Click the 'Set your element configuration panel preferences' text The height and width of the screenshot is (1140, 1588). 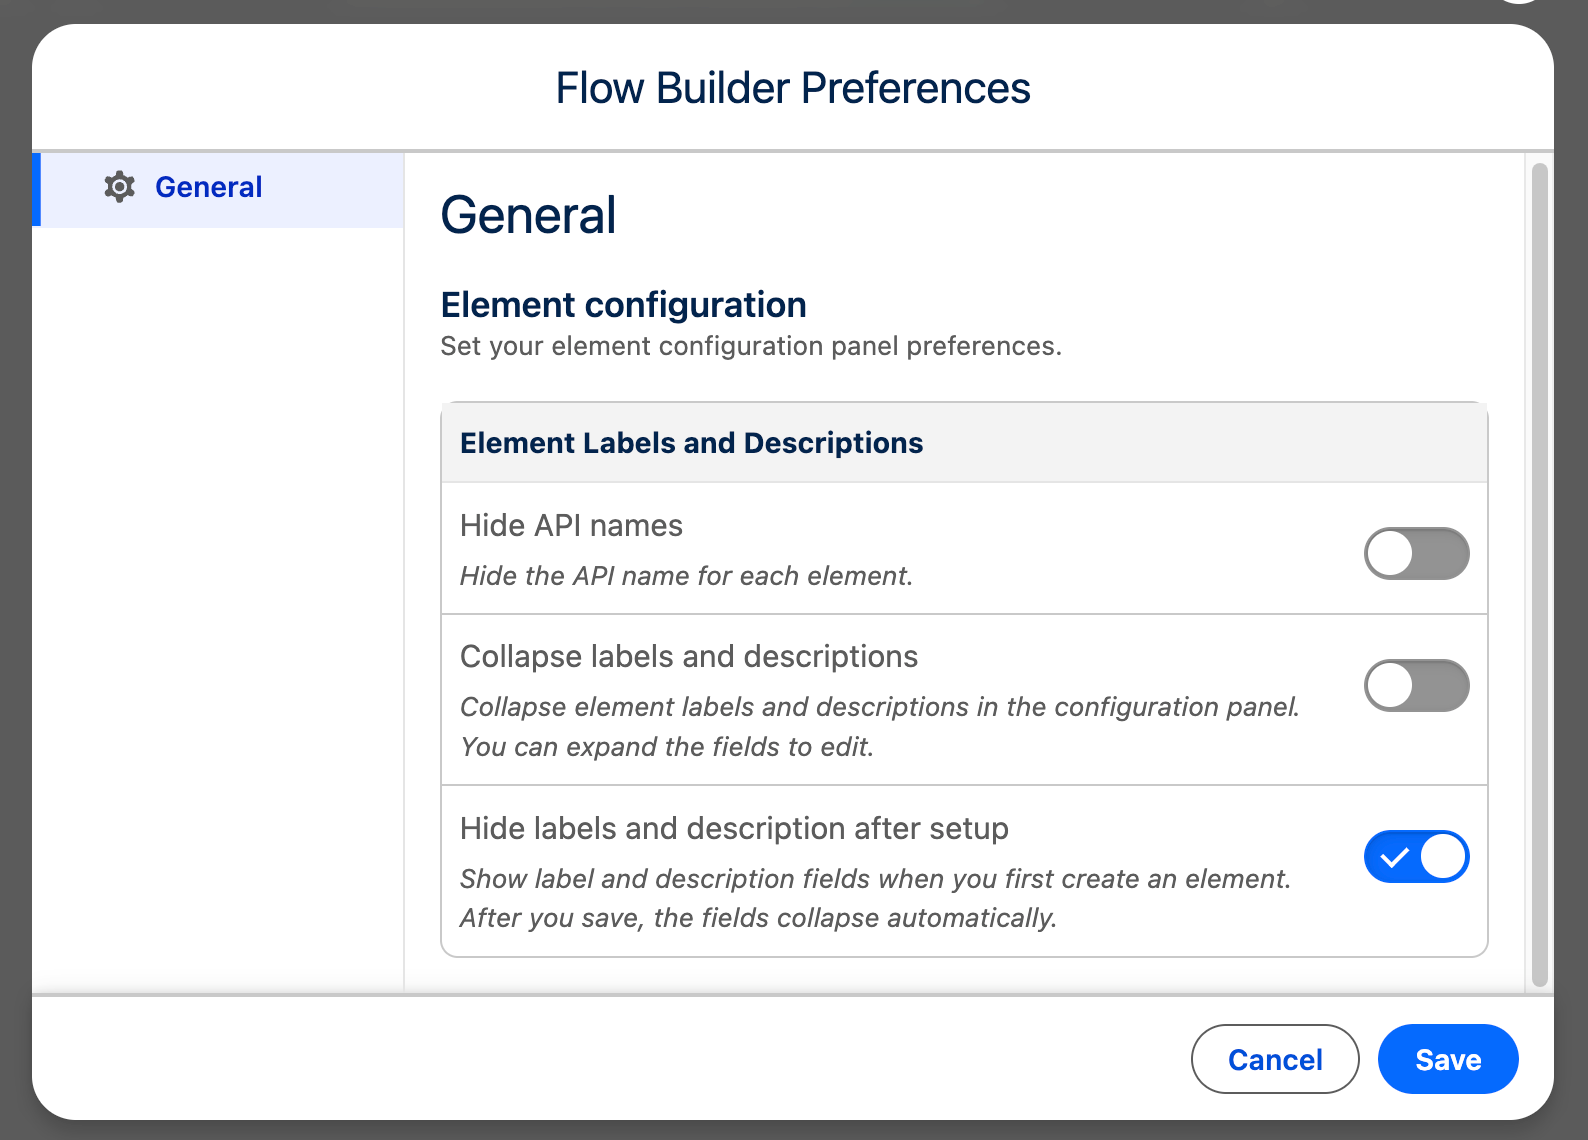(x=751, y=346)
